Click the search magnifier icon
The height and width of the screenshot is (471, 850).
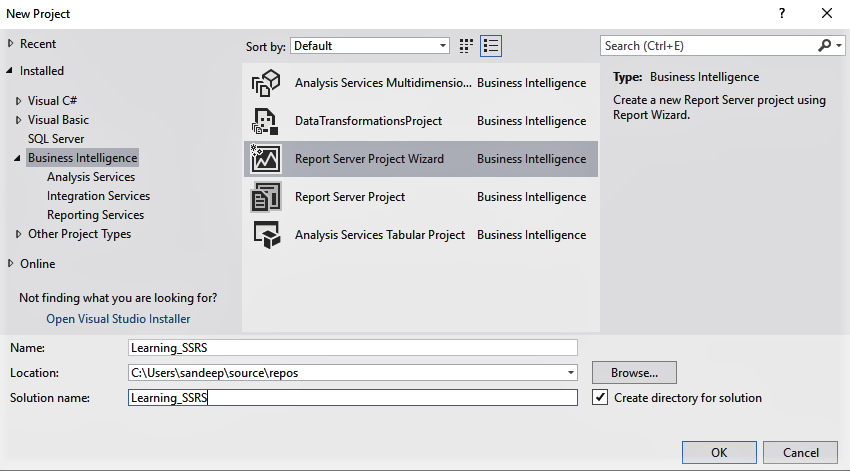(x=825, y=46)
